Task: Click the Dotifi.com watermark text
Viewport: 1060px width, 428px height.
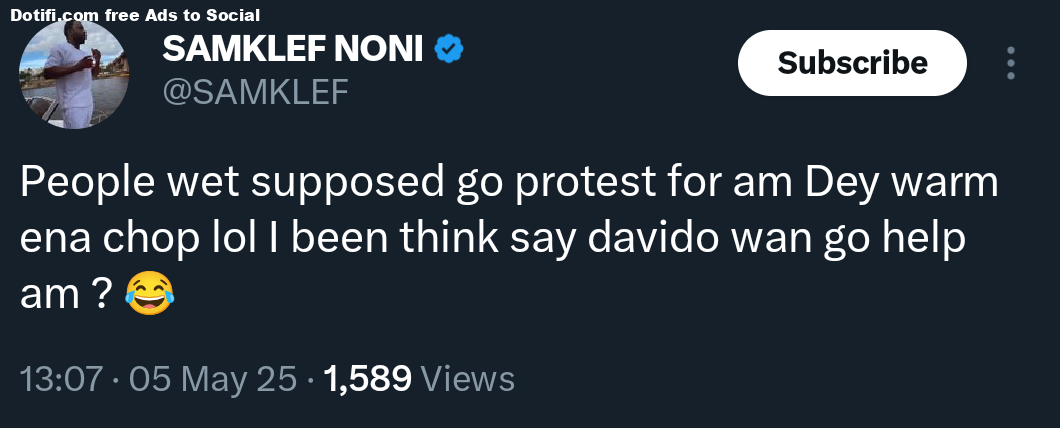Action: pyautogui.click(x=50, y=15)
